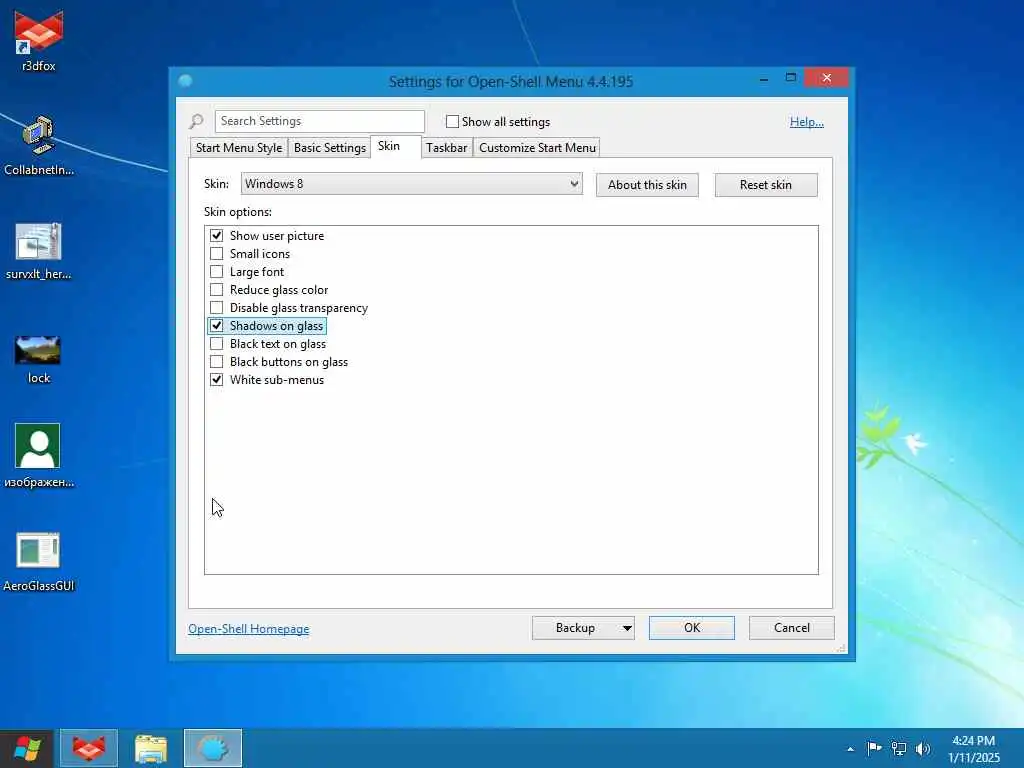Select the CollabnetIn... desktop icon

click(x=39, y=145)
